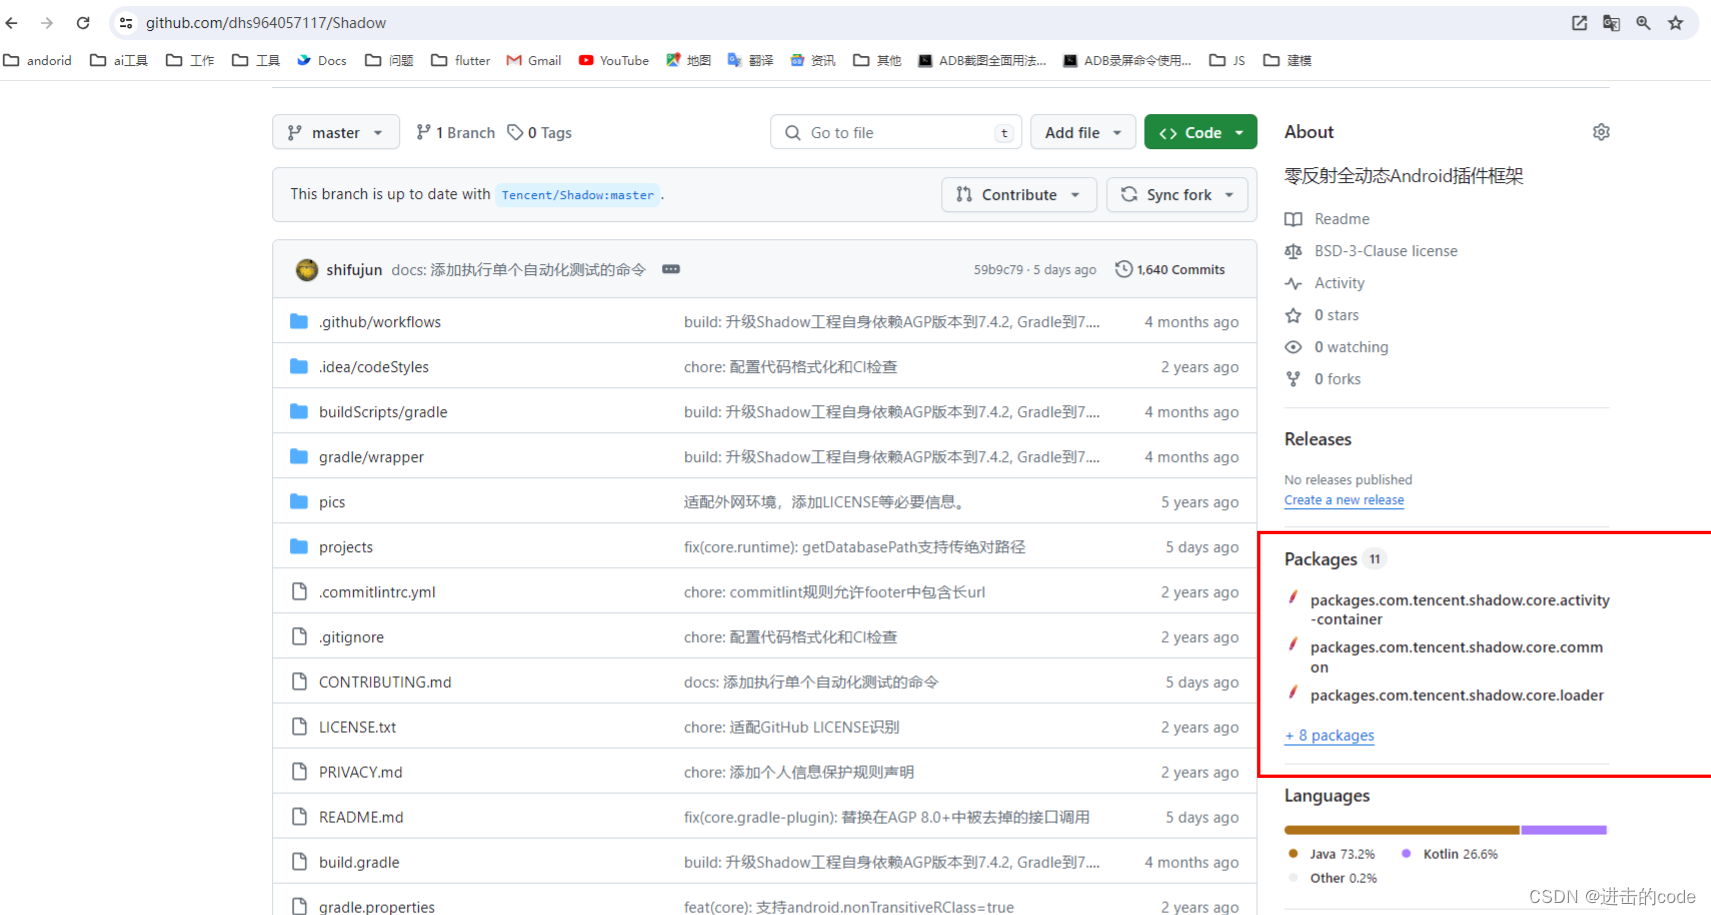Image resolution: width=1711 pixels, height=915 pixels.
Task: Open the .idea/codeStyles folder
Action: 374,367
